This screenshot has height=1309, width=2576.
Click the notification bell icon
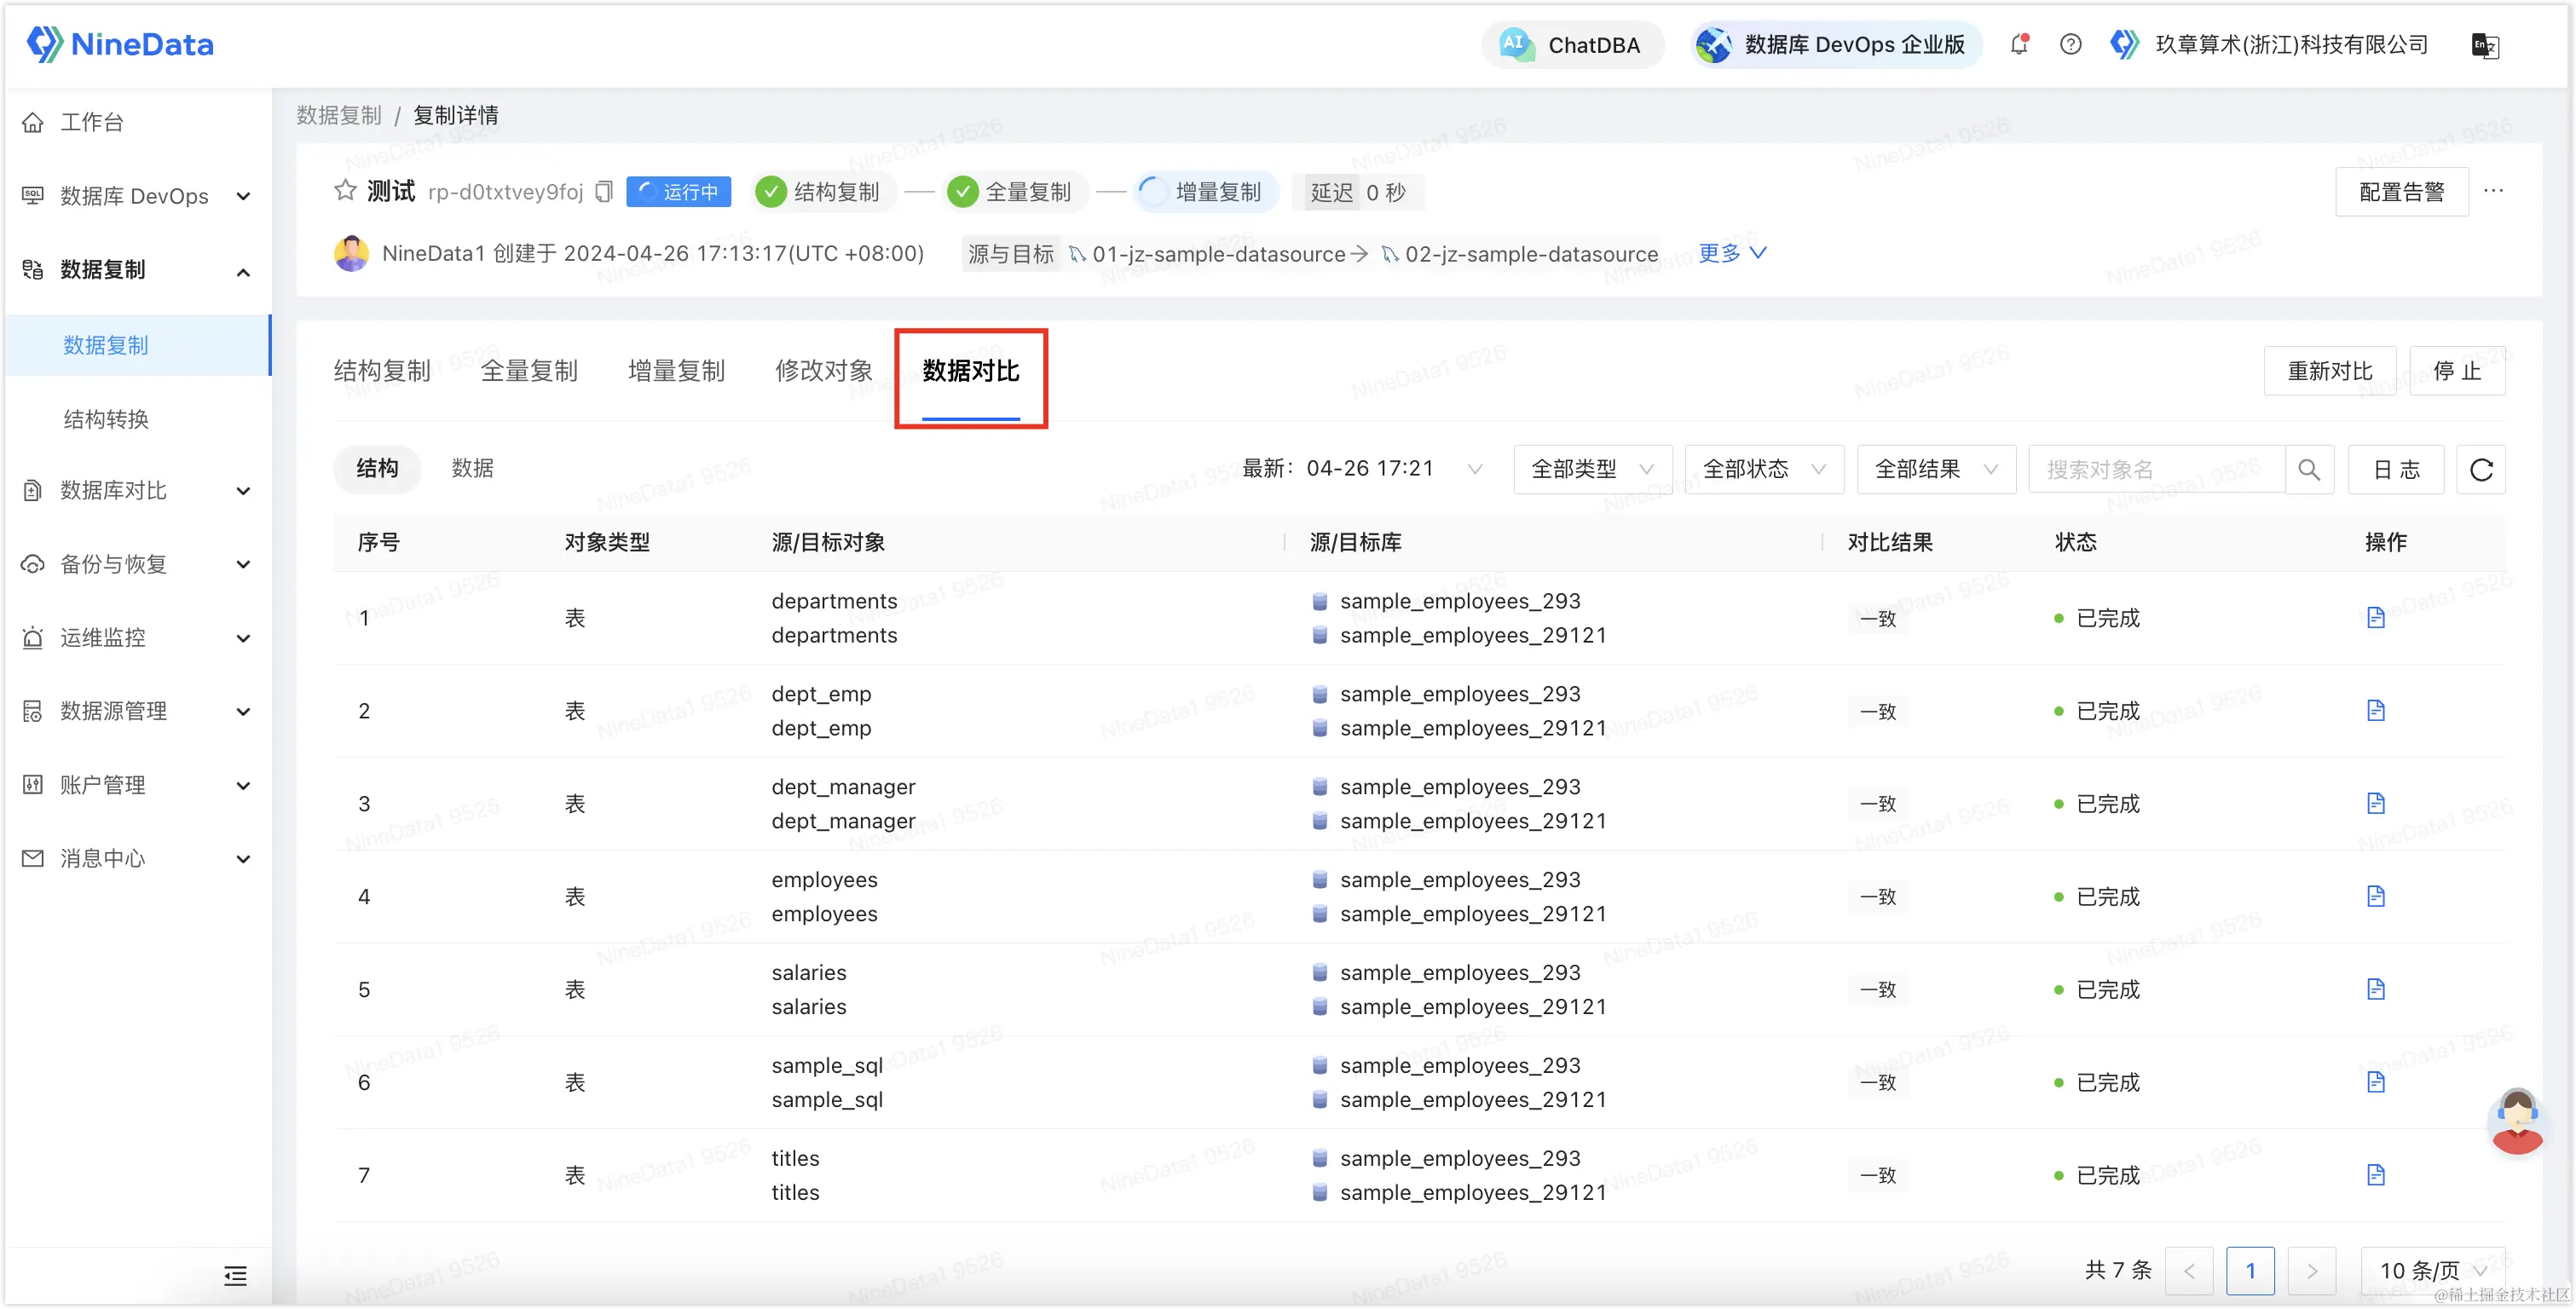2019,45
